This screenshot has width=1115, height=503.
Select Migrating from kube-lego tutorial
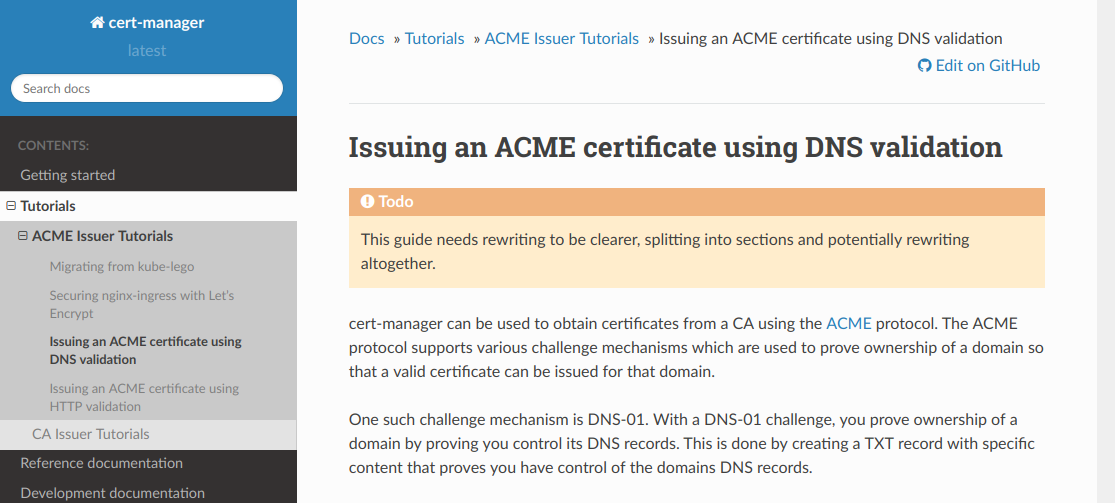(122, 267)
